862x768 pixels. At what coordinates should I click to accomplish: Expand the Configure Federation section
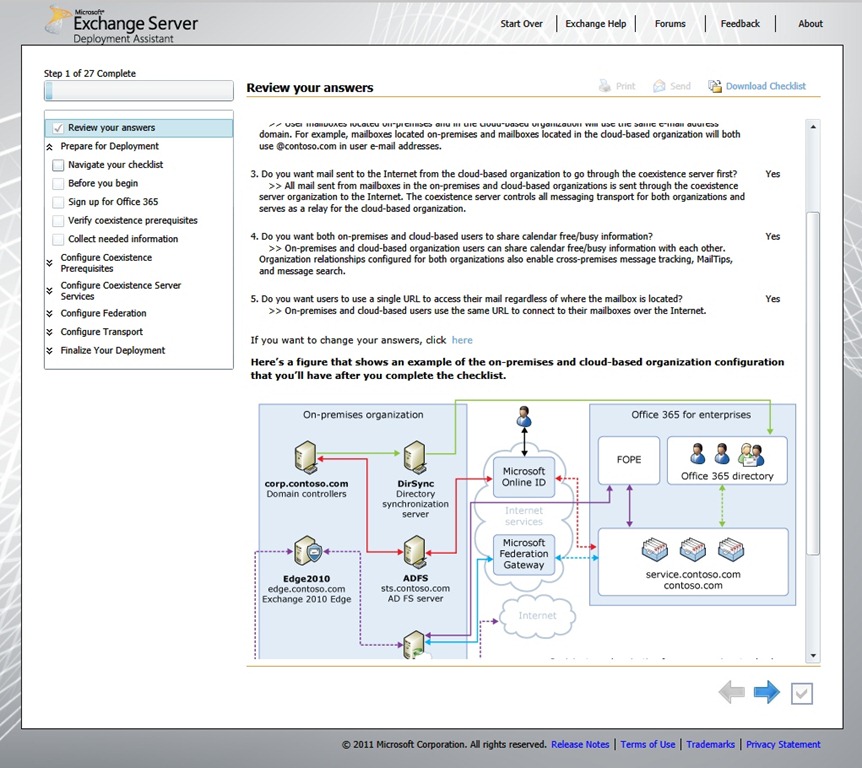pos(51,314)
